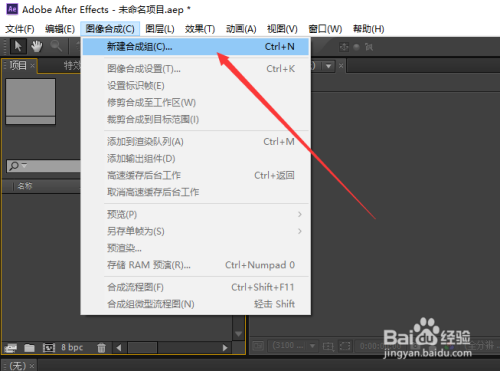Open the 效果(T) menu
The image size is (500, 371).
200,29
